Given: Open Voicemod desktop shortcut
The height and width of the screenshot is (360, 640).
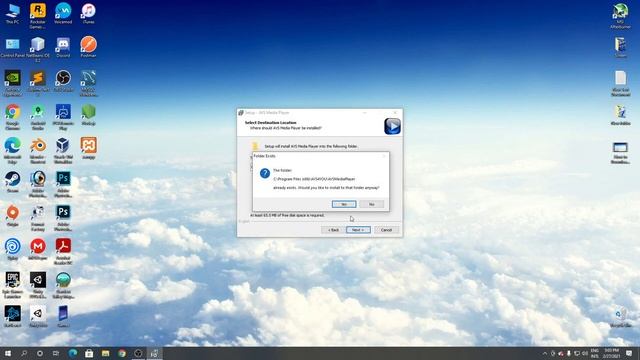Looking at the screenshot, I should pyautogui.click(x=63, y=14).
